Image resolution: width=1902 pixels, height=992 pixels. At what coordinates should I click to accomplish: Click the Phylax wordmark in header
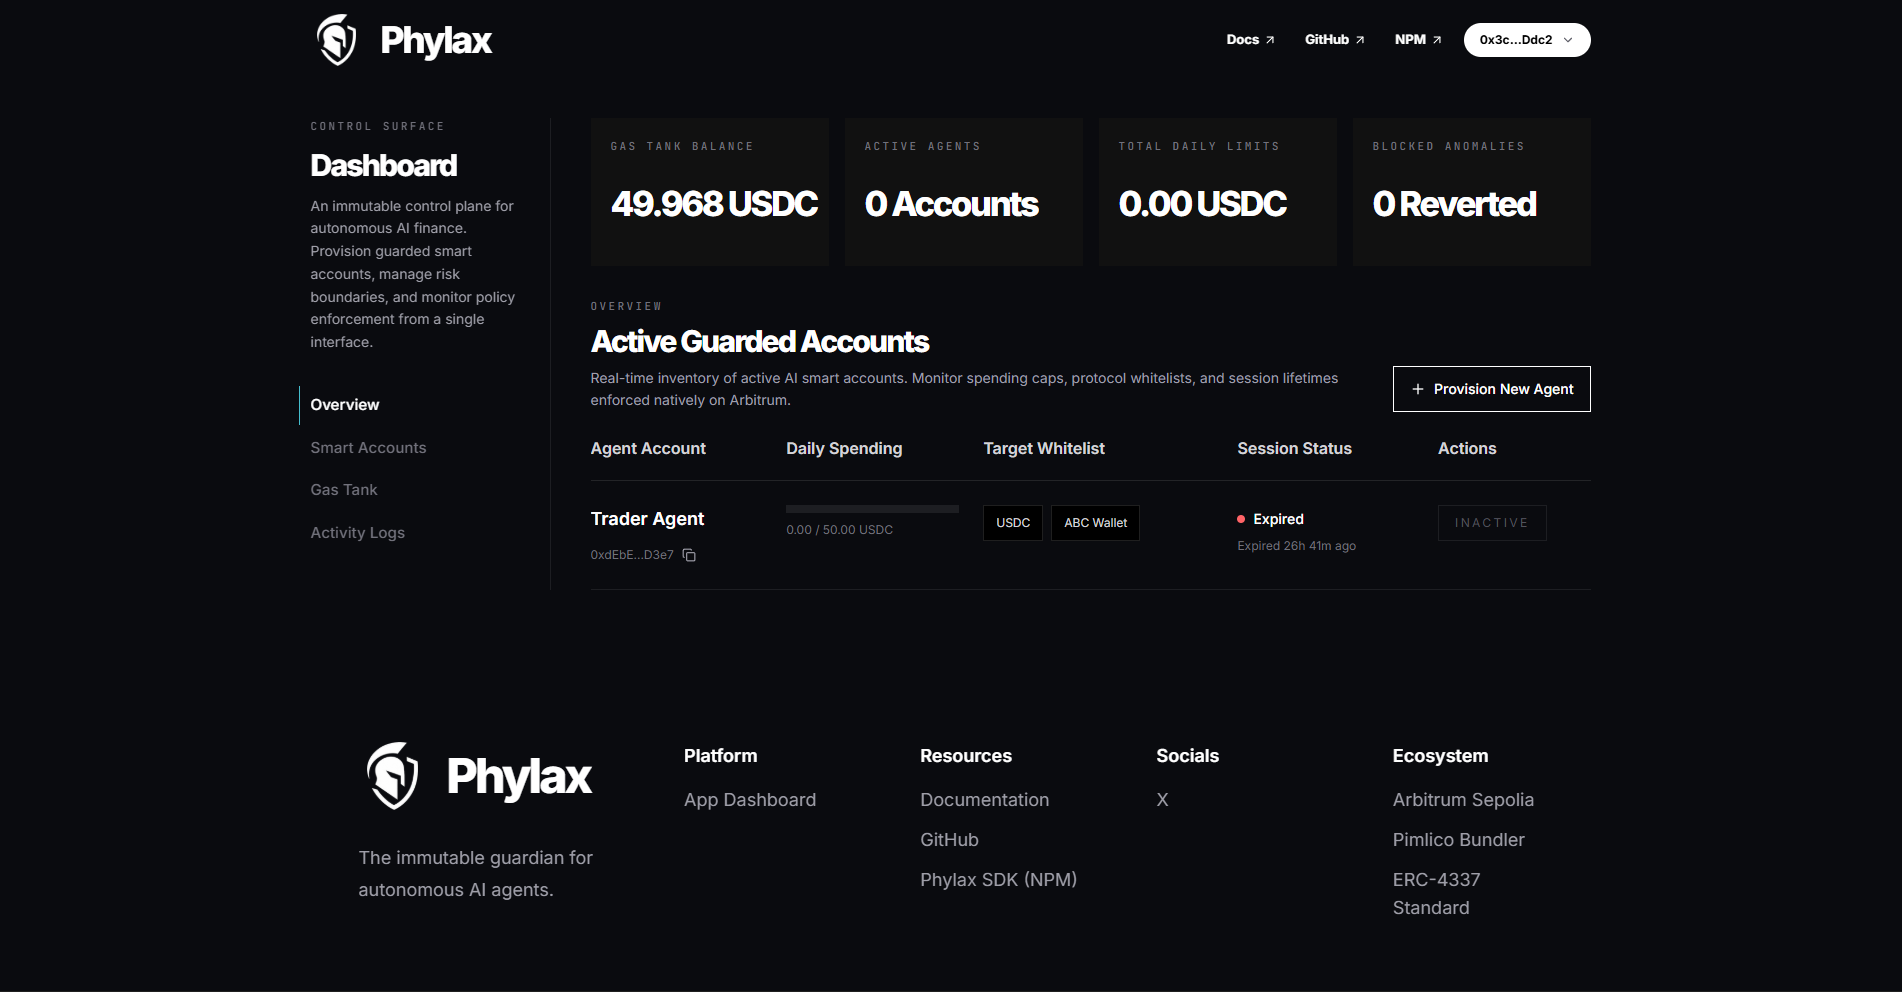click(x=436, y=41)
